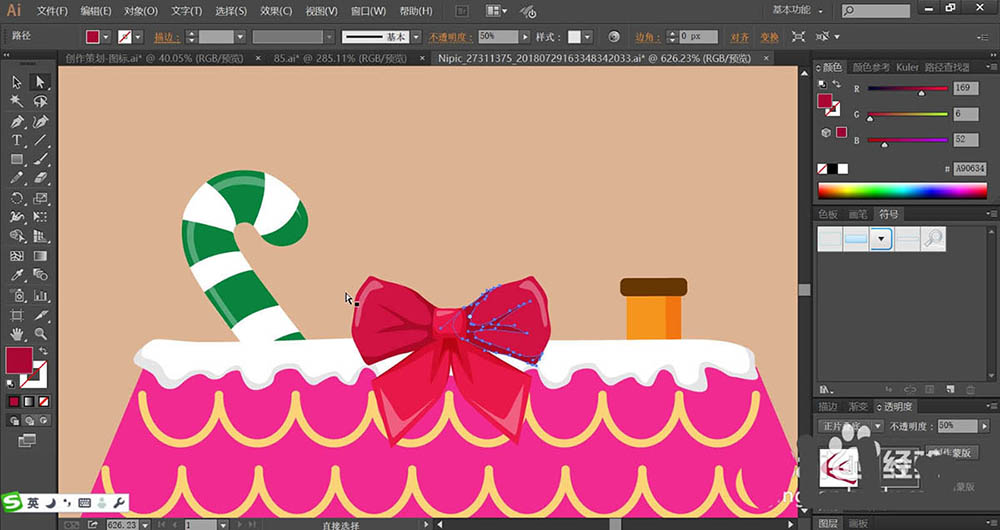Open the brush definition 基本 dropdown
1000x530 pixels.
(416, 37)
